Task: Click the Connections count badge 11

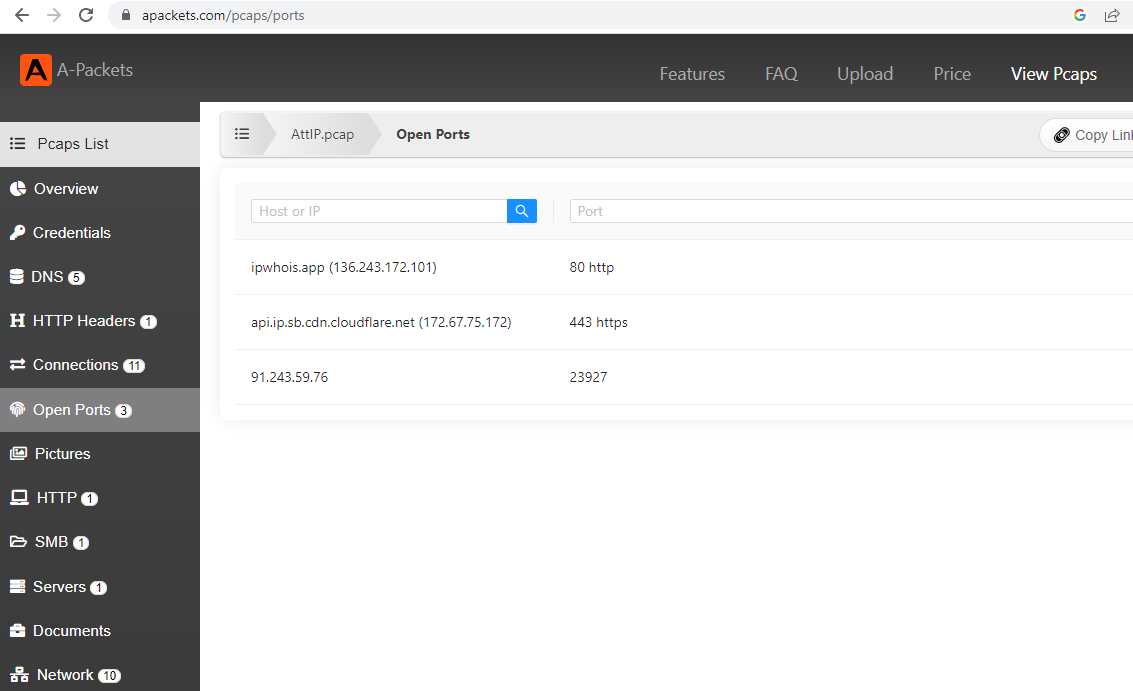Action: pyautogui.click(x=134, y=366)
